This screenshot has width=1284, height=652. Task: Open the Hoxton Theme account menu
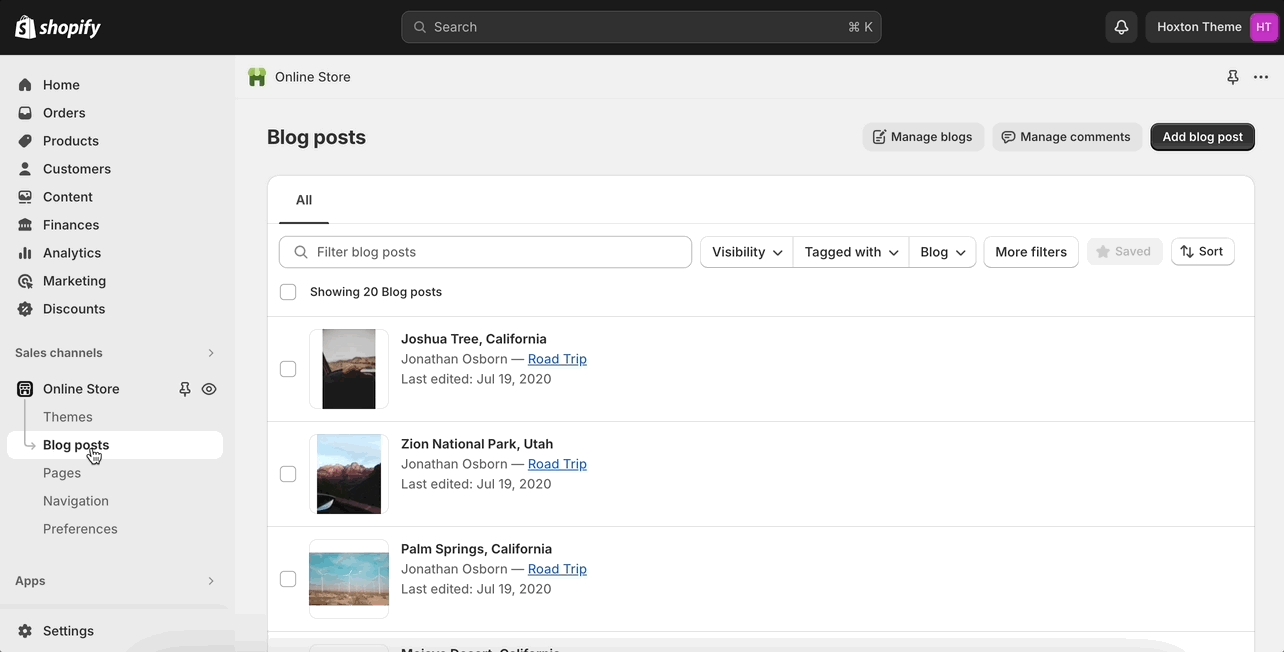click(1212, 27)
